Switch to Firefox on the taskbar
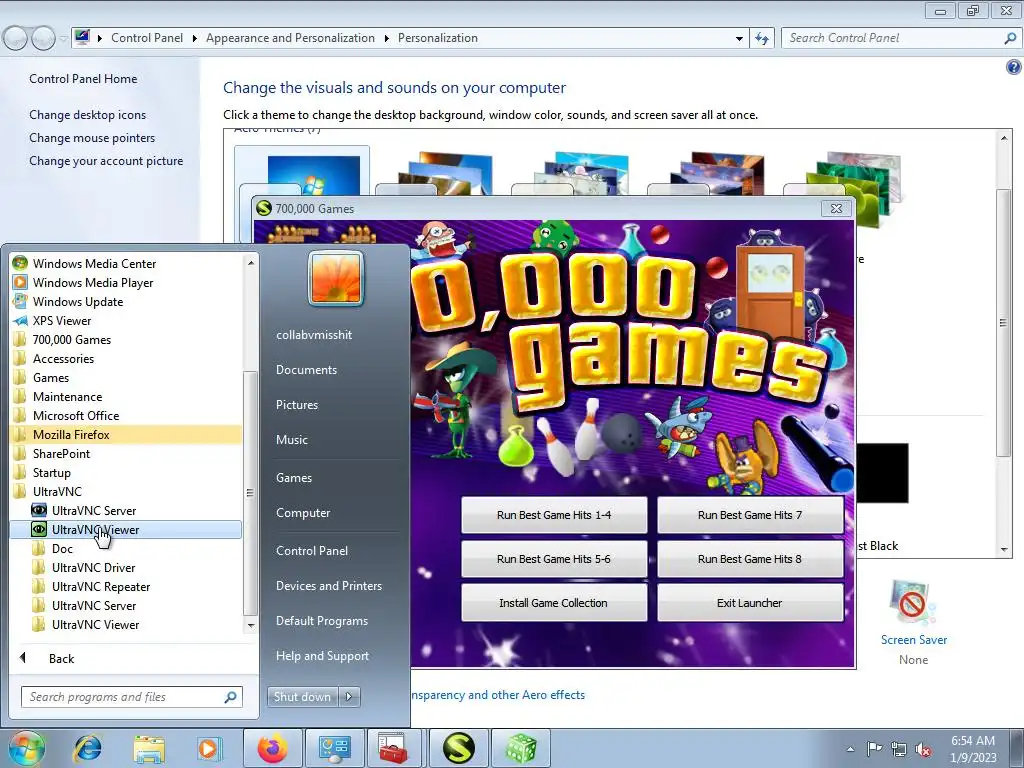1024x768 pixels. tap(272, 748)
